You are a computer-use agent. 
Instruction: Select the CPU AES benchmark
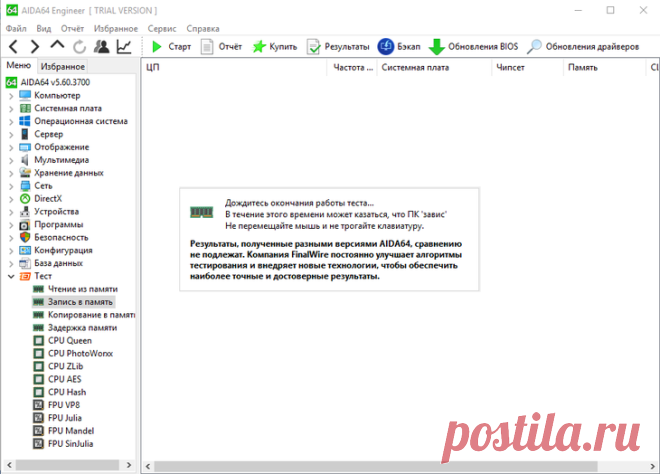57,379
